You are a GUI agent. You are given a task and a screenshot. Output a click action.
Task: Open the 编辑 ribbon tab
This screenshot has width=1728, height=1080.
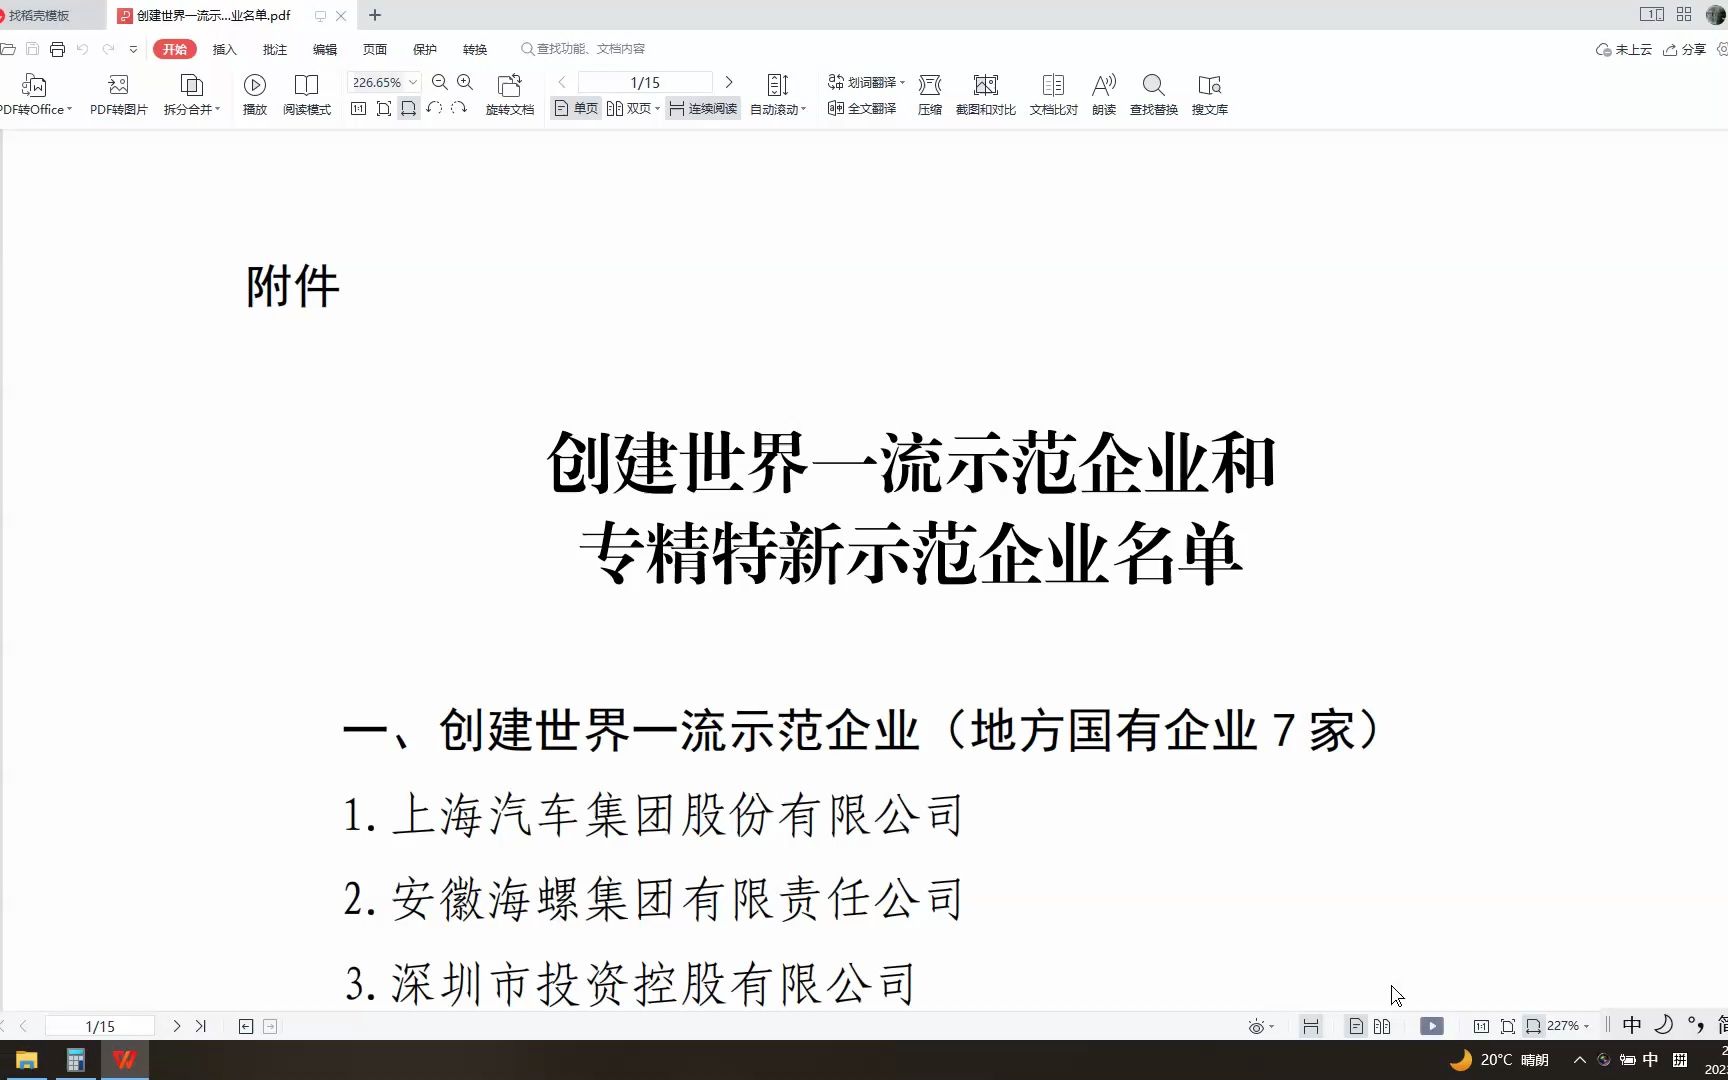coord(325,49)
